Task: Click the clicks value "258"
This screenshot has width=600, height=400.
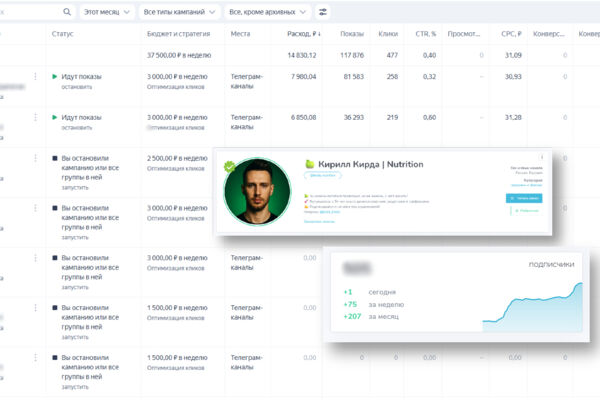Action: 392,77
